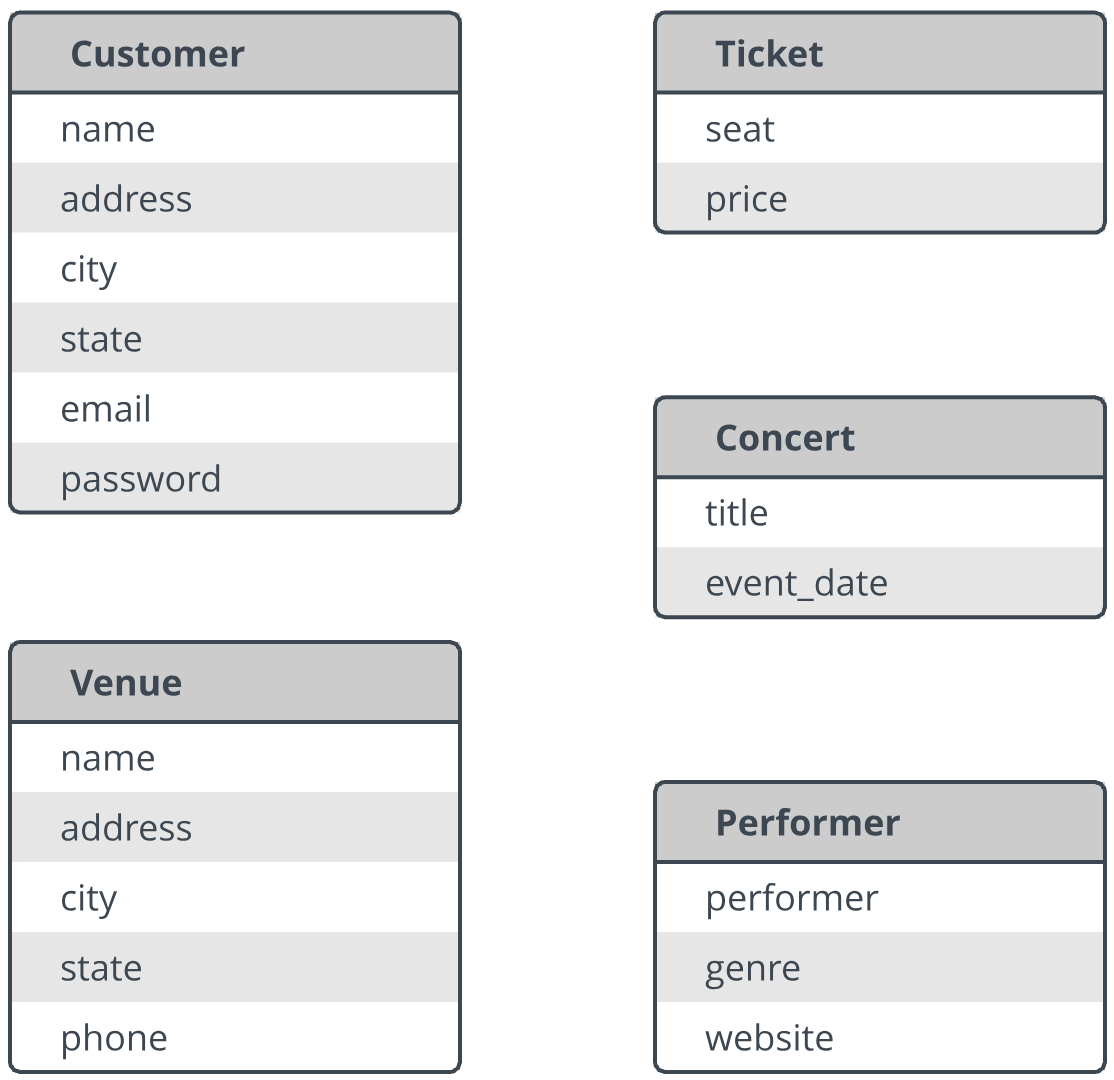Screen dimensions: 1114x1080
Task: Select the phone attribute in Venue
Action: pyautogui.click(x=235, y=1036)
